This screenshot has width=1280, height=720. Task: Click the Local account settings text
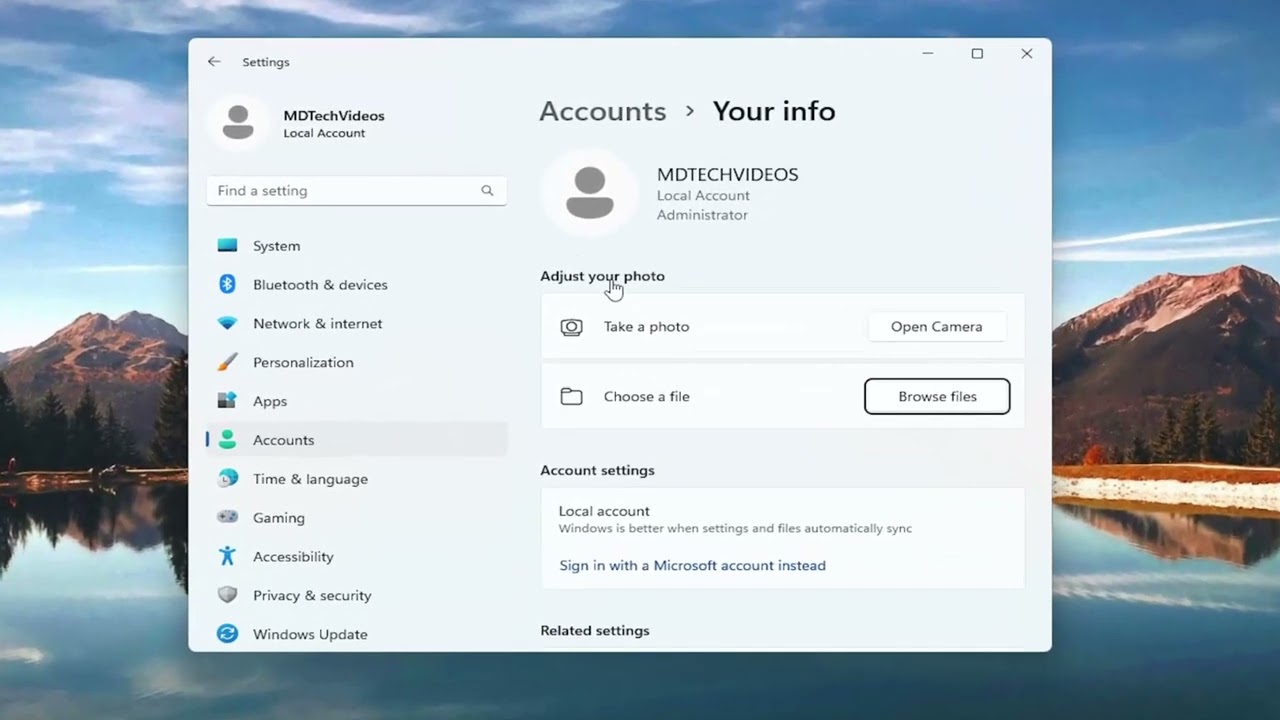[604, 511]
